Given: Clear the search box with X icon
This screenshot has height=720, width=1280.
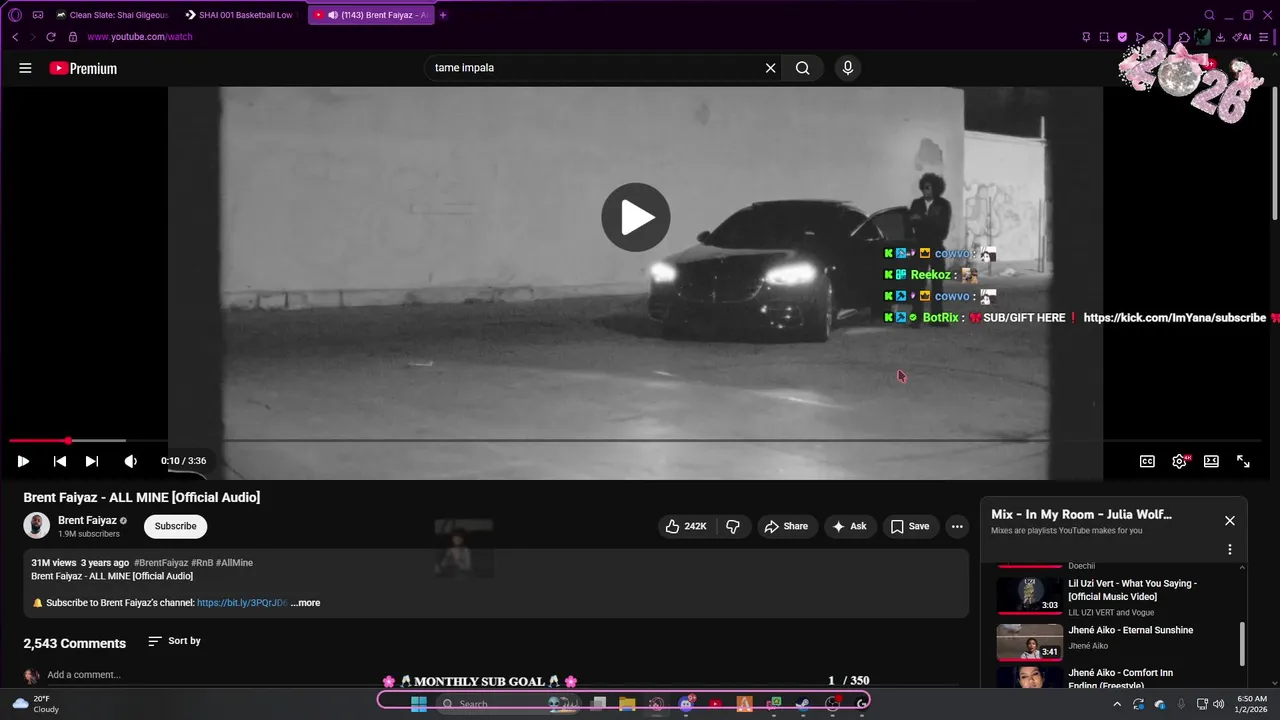Looking at the screenshot, I should (x=770, y=68).
